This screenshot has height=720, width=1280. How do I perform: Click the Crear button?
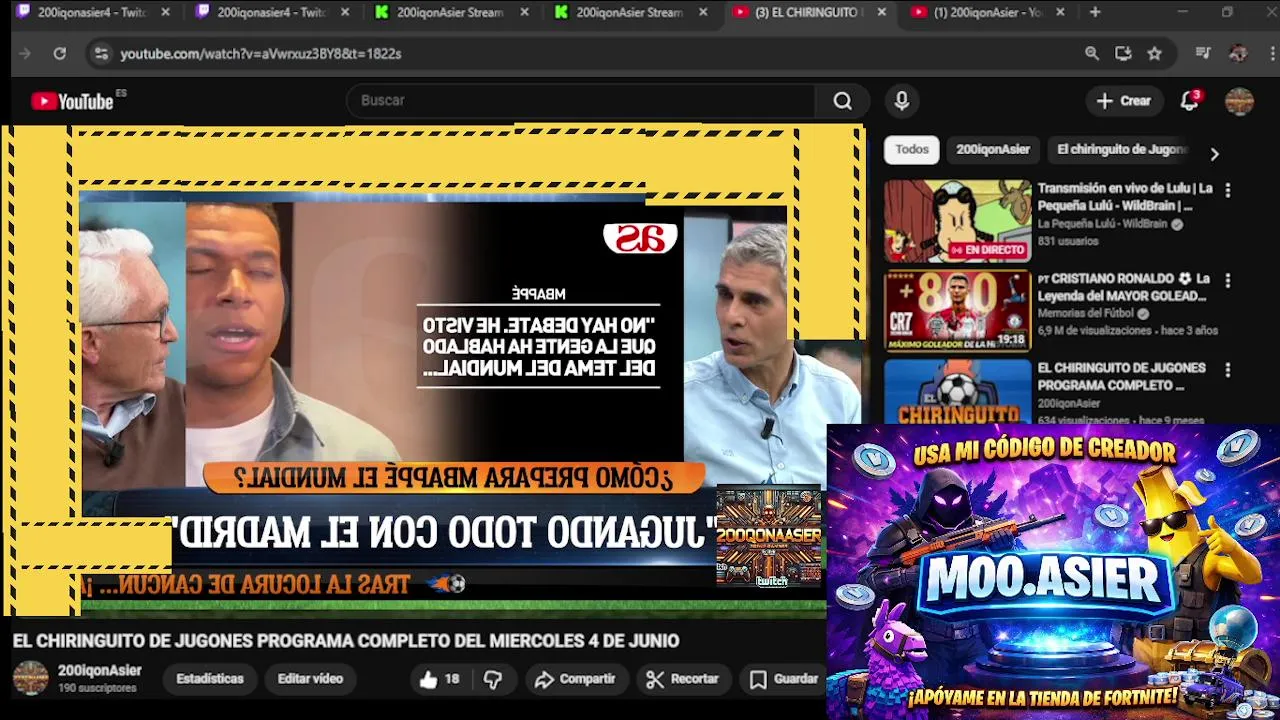point(1124,101)
